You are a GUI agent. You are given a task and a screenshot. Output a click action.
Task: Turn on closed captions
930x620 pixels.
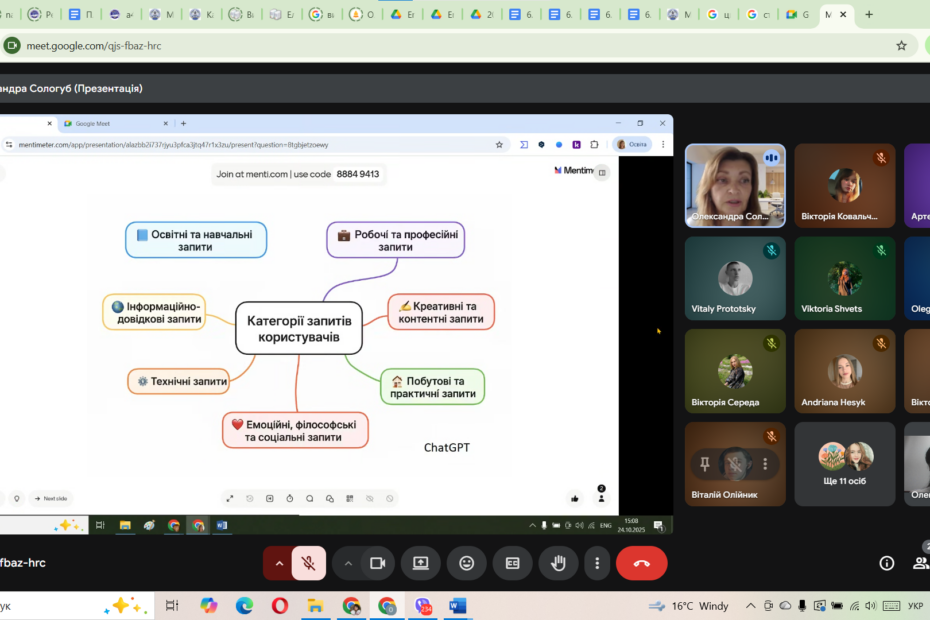[x=512, y=563]
